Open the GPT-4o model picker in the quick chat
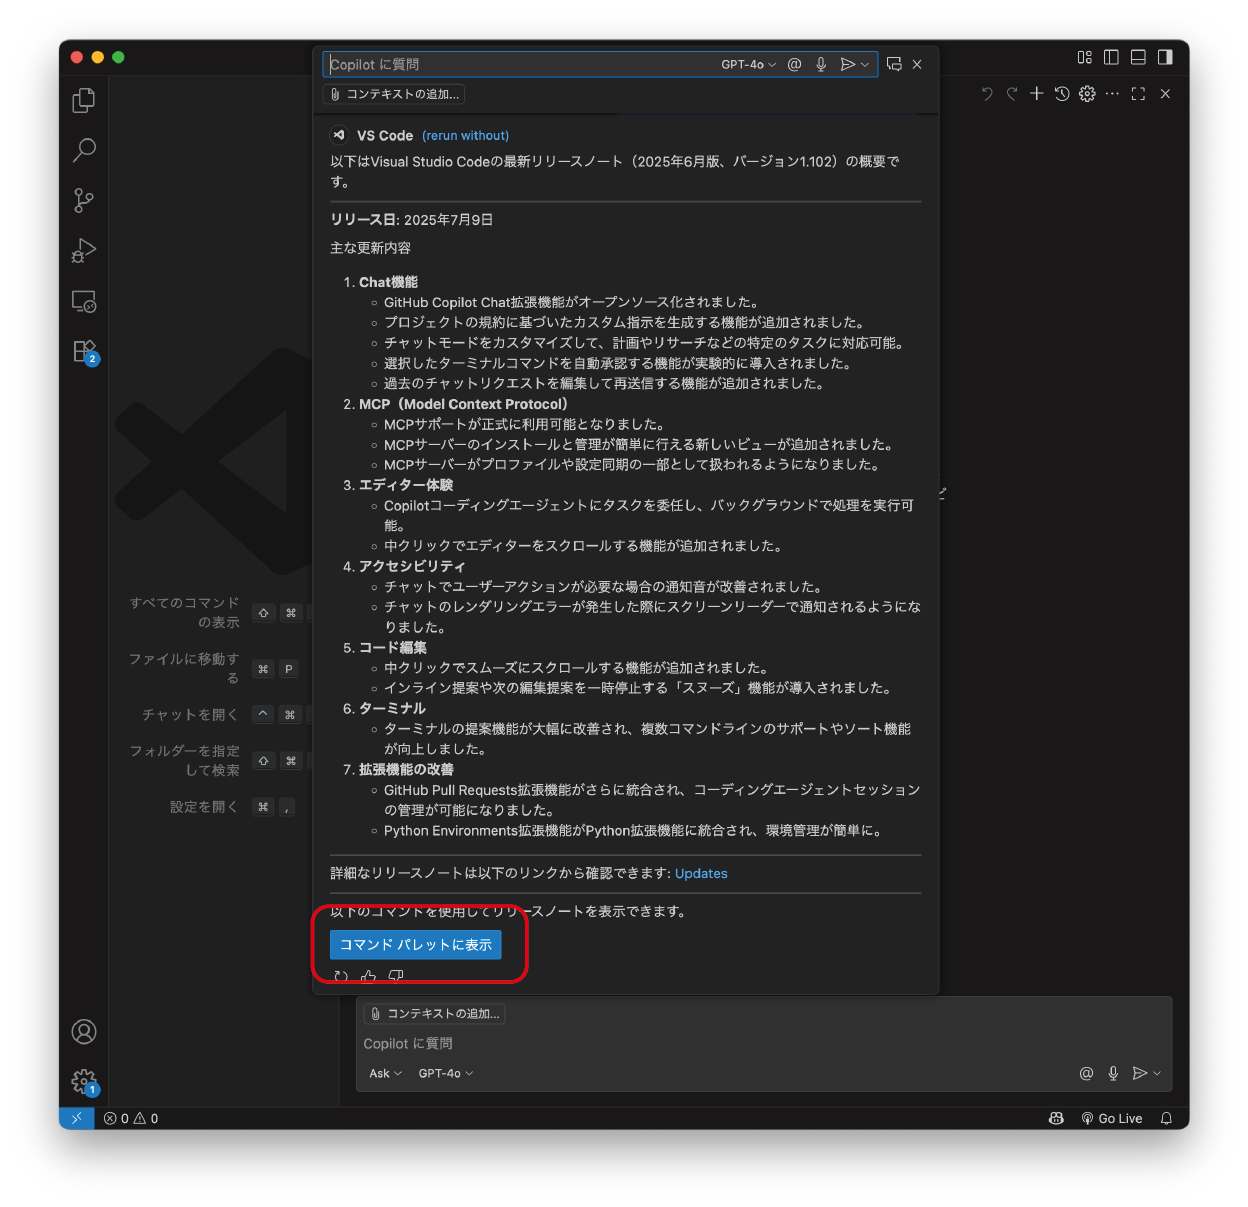 749,64
